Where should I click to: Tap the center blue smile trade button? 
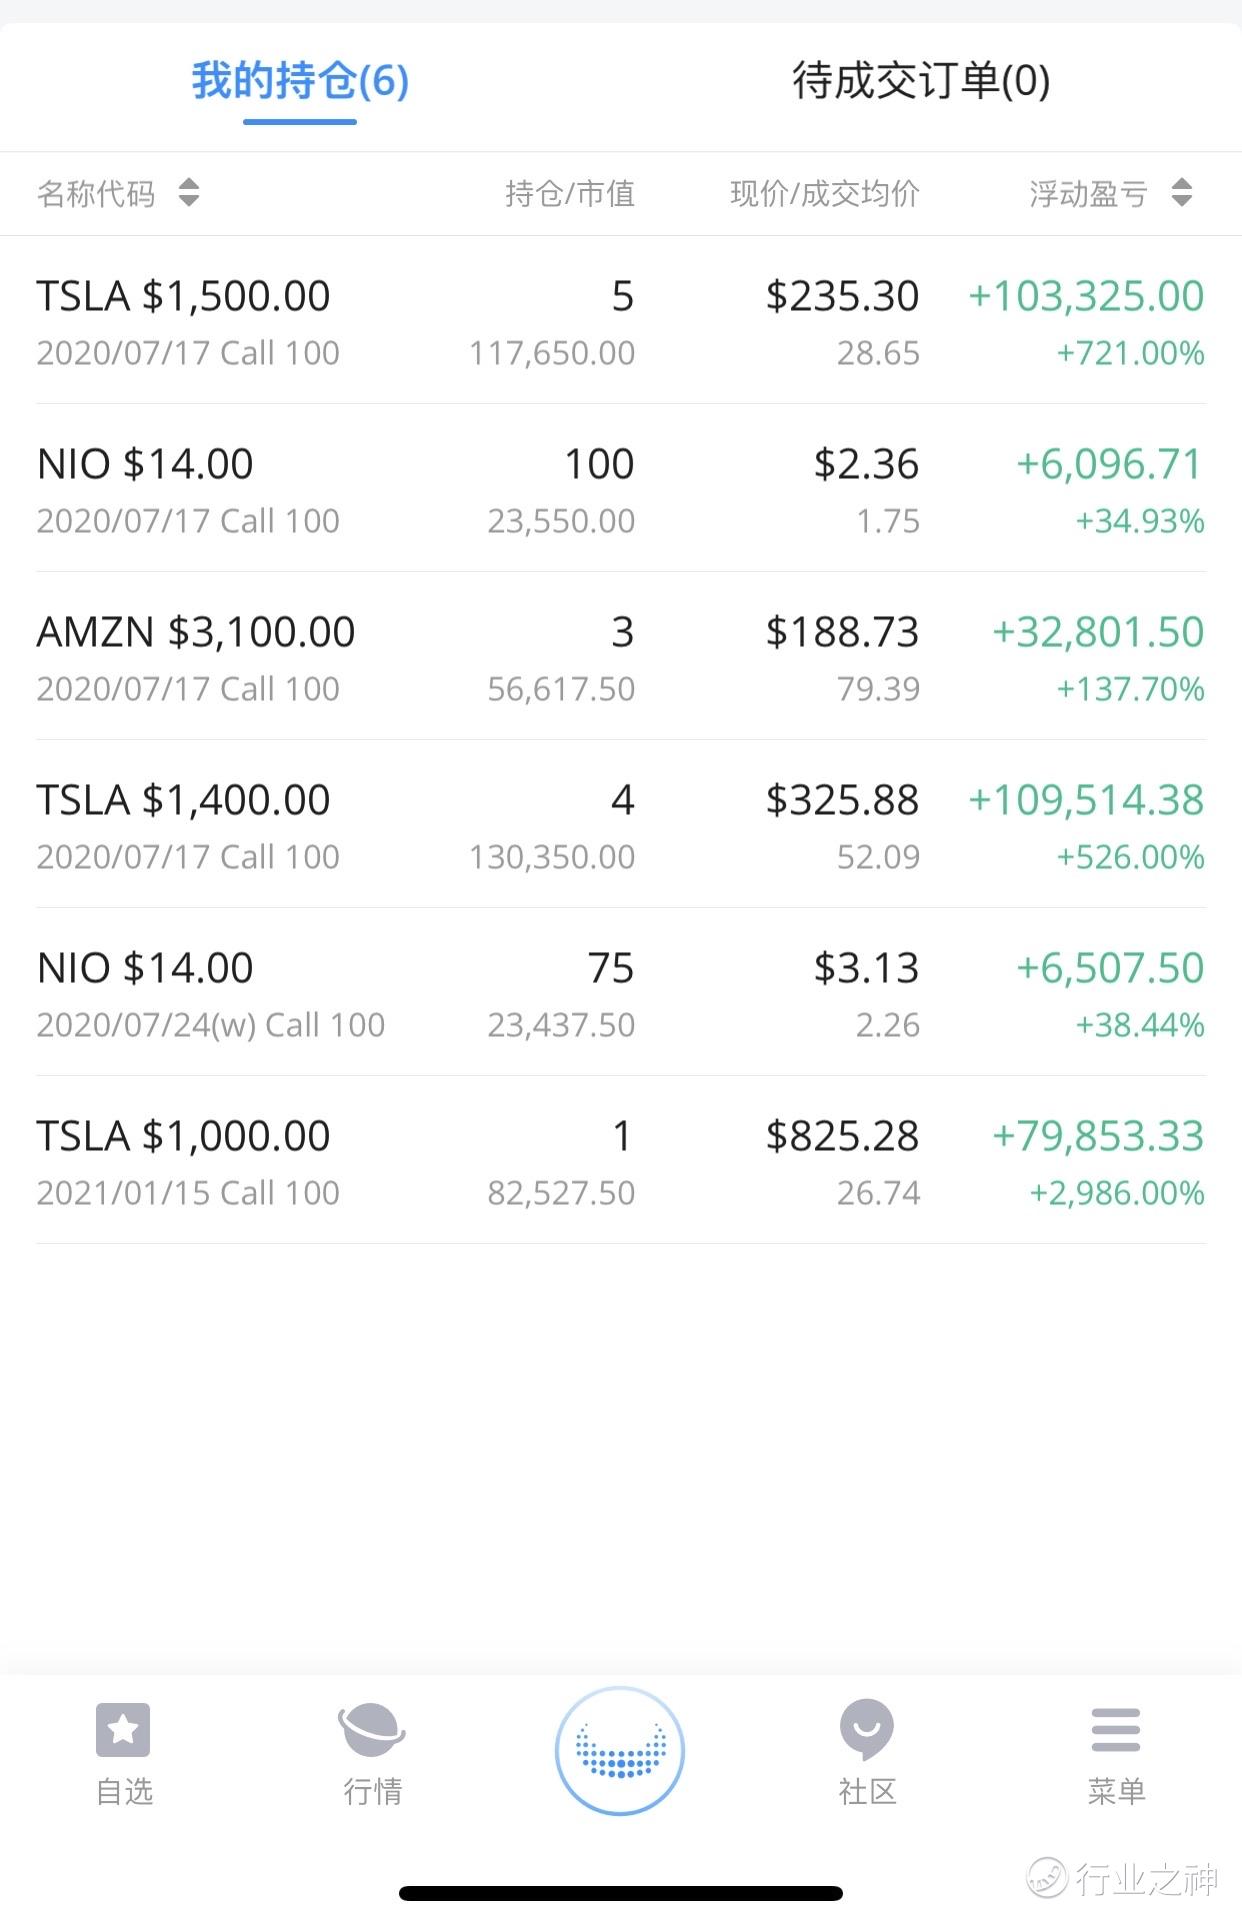[x=620, y=1751]
